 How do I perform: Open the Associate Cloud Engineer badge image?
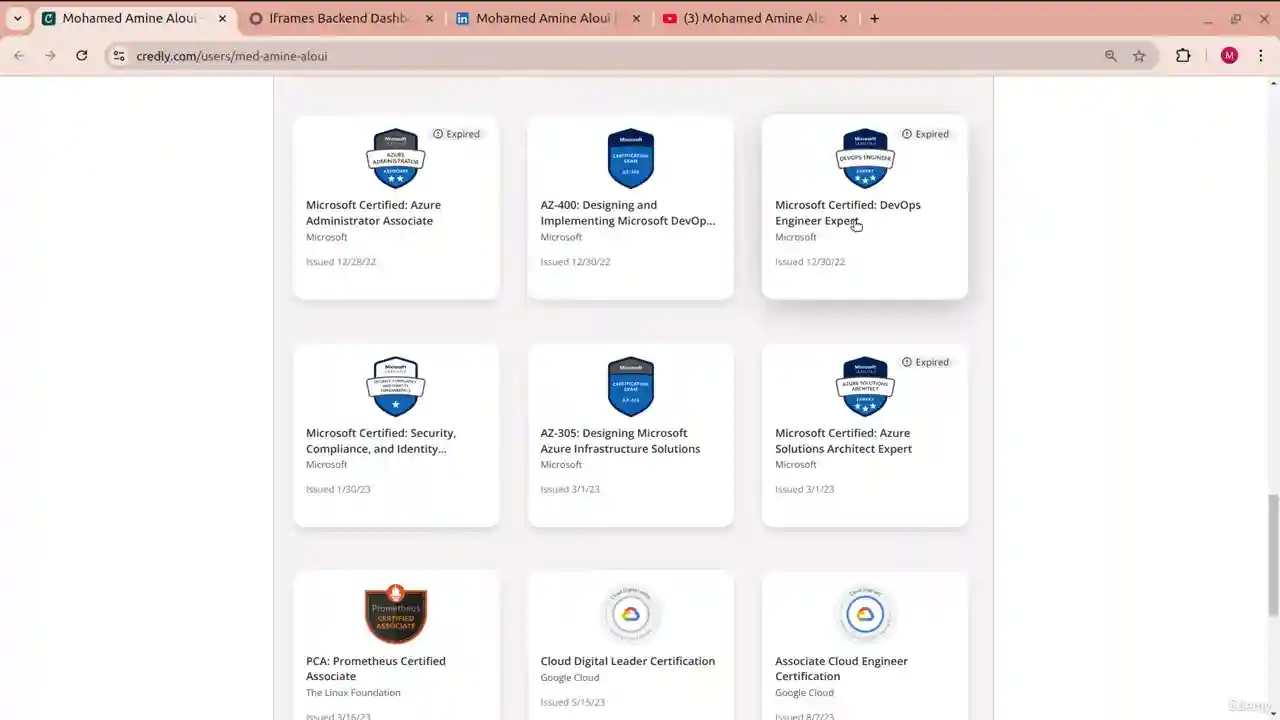pos(865,614)
